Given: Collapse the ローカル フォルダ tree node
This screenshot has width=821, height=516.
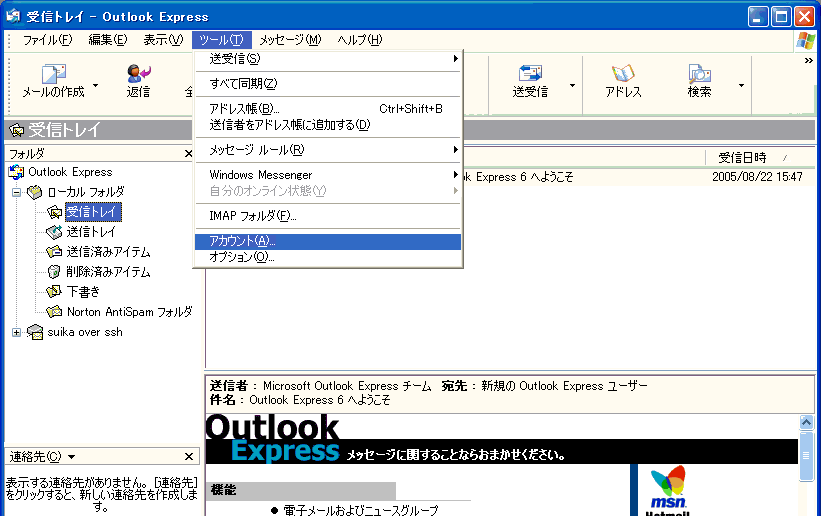Looking at the screenshot, I should point(16,191).
